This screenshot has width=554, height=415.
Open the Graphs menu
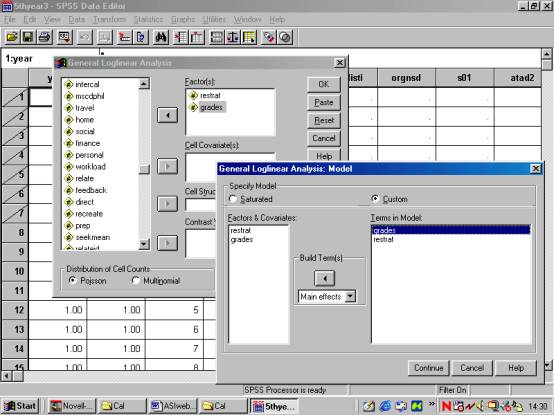point(183,19)
